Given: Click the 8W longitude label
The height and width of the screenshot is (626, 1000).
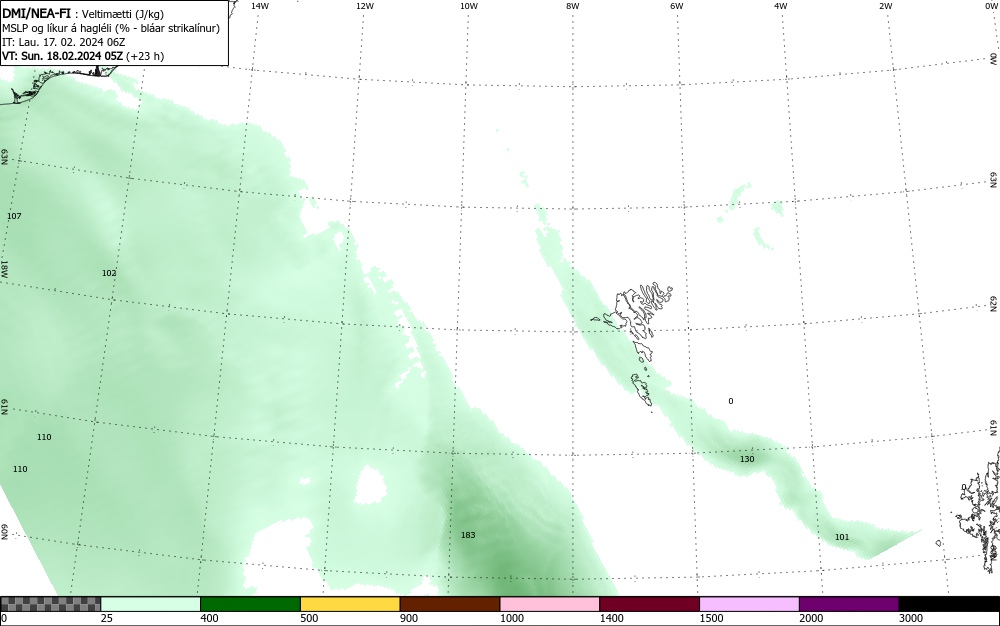Looking at the screenshot, I should pyautogui.click(x=573, y=6).
